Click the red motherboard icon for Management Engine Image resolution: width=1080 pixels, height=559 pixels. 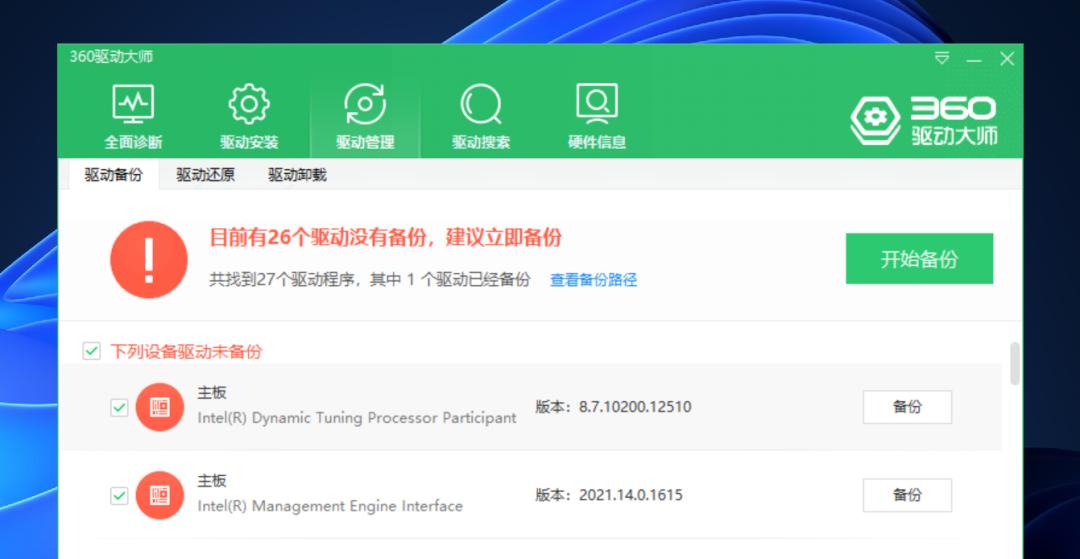click(160, 495)
